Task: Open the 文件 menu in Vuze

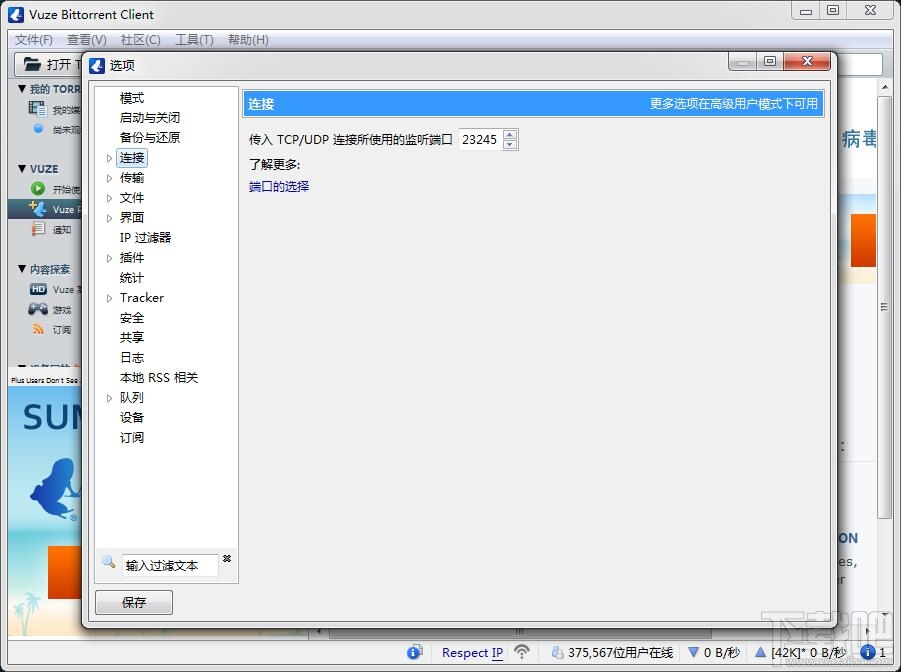Action: 33,40
